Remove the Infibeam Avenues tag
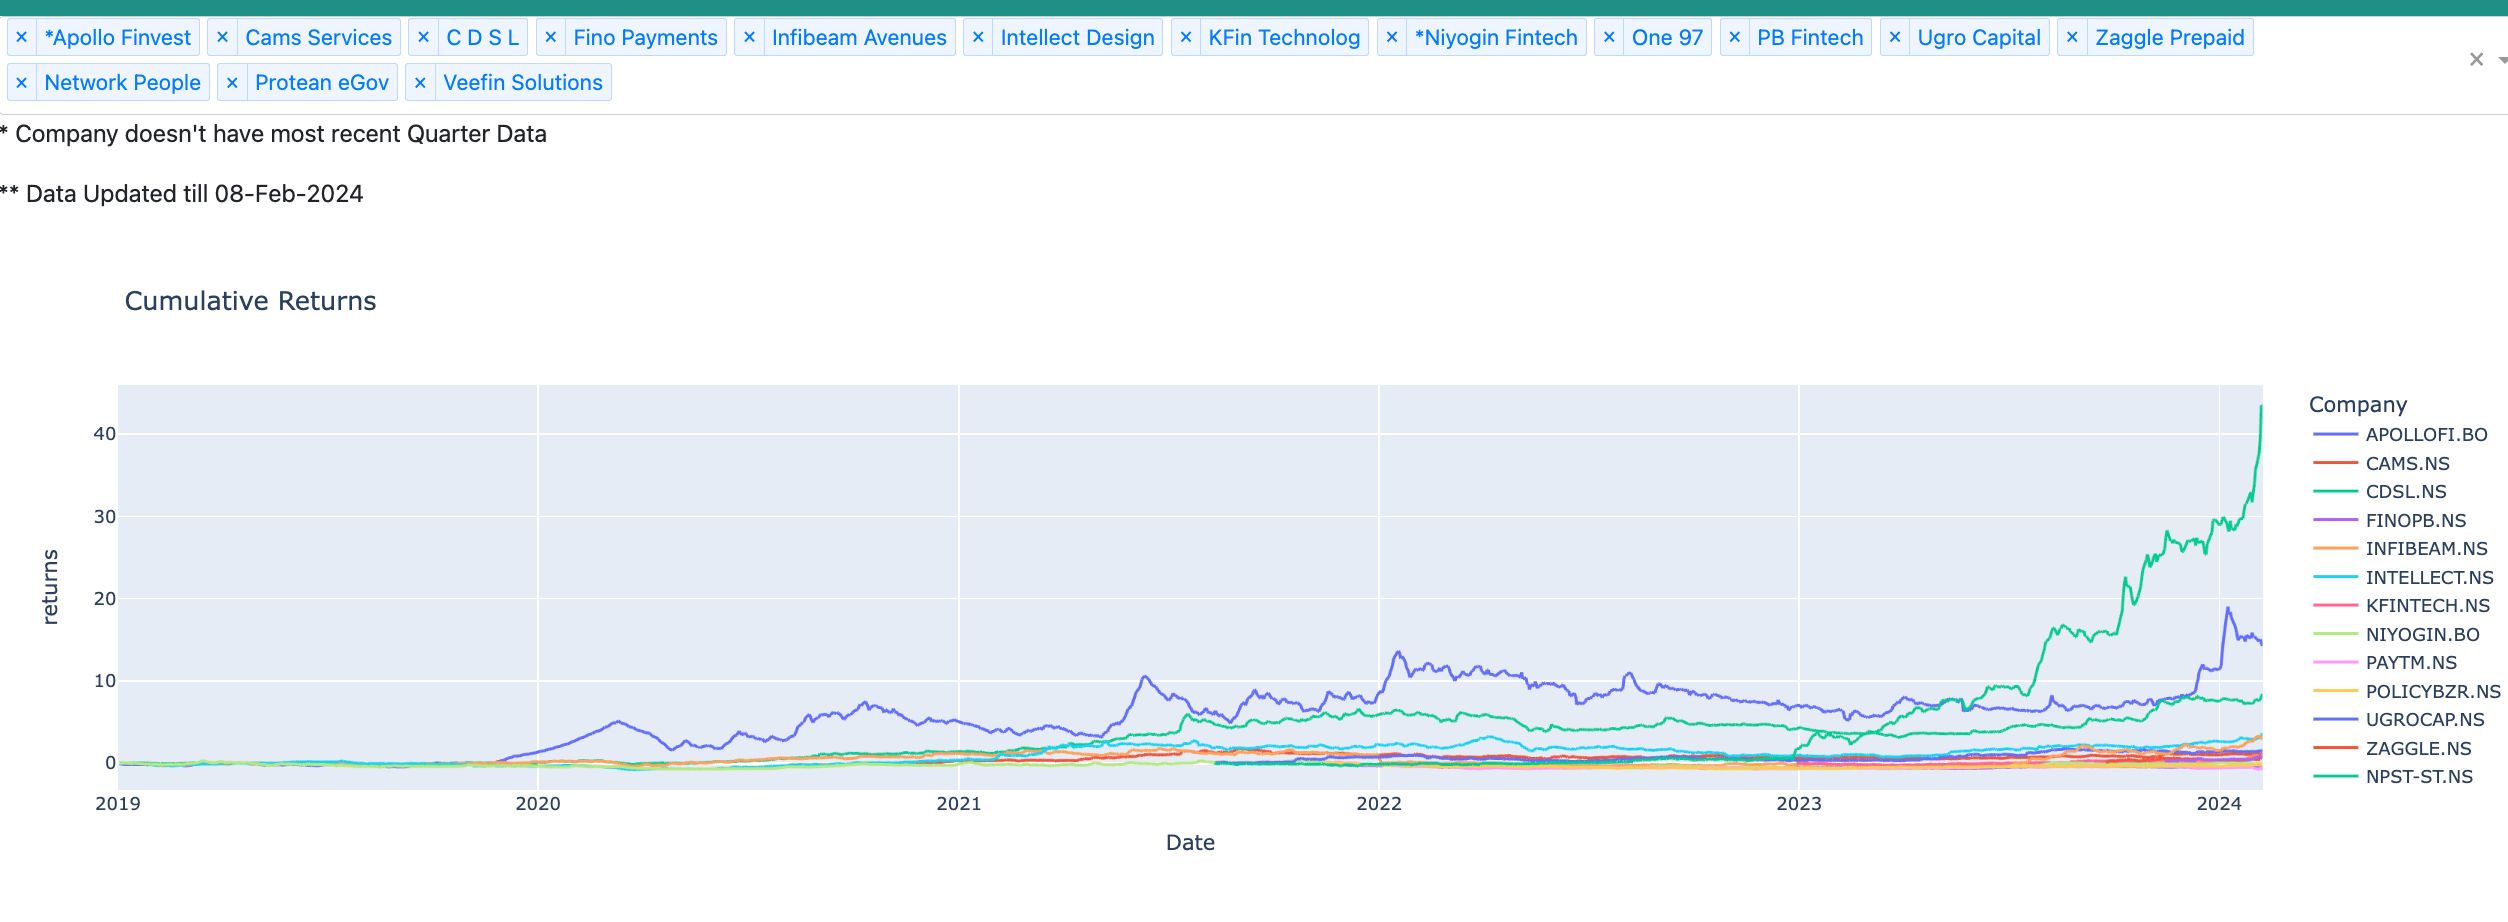The height and width of the screenshot is (922, 2508). [x=750, y=38]
